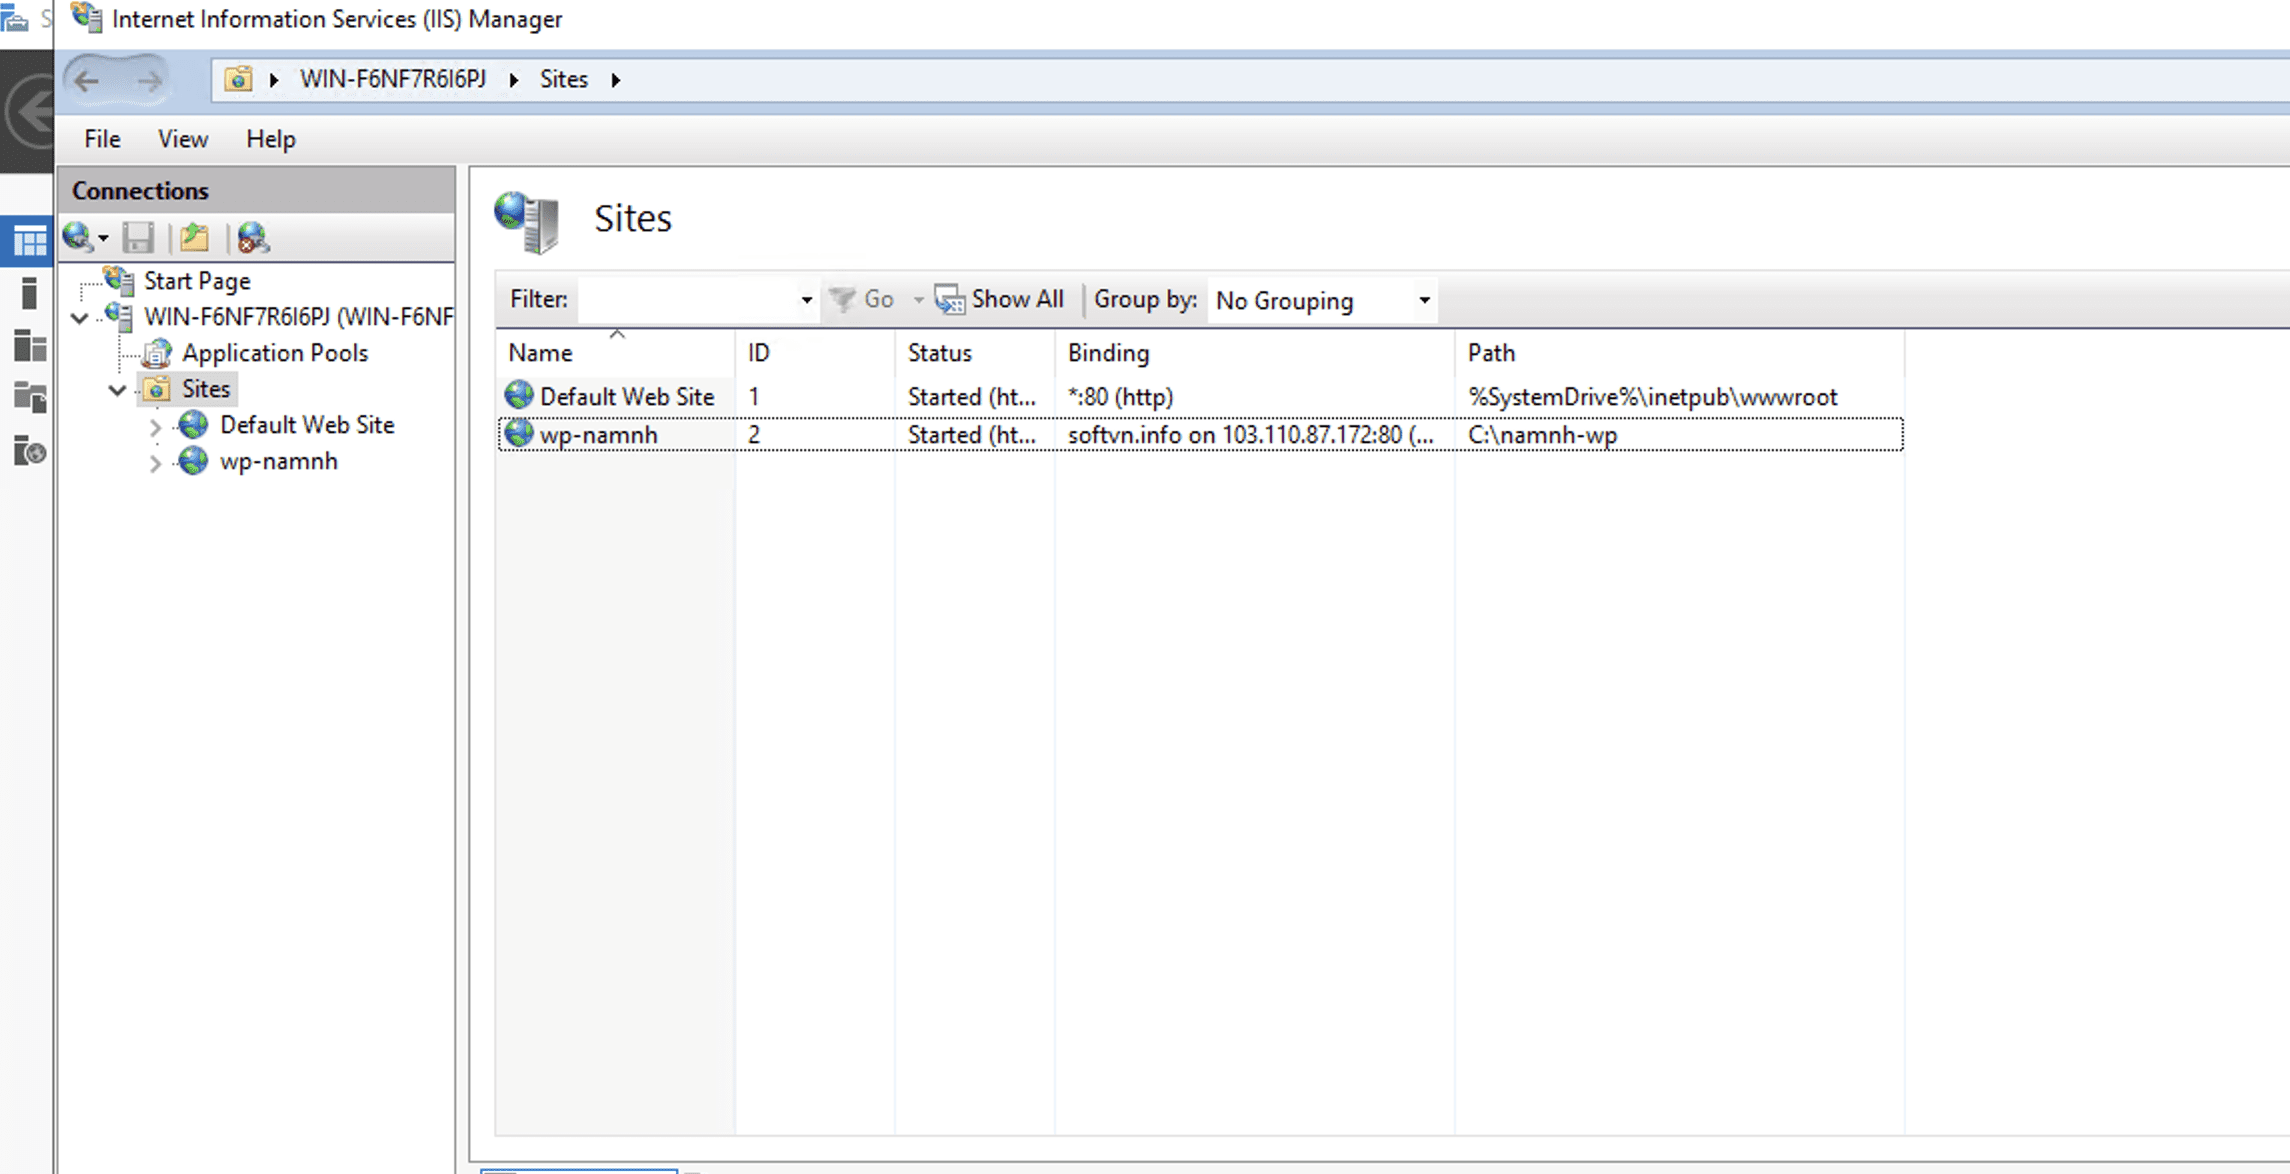Click Server Manager dashboard grid icon
2290x1174 pixels.
[28, 241]
